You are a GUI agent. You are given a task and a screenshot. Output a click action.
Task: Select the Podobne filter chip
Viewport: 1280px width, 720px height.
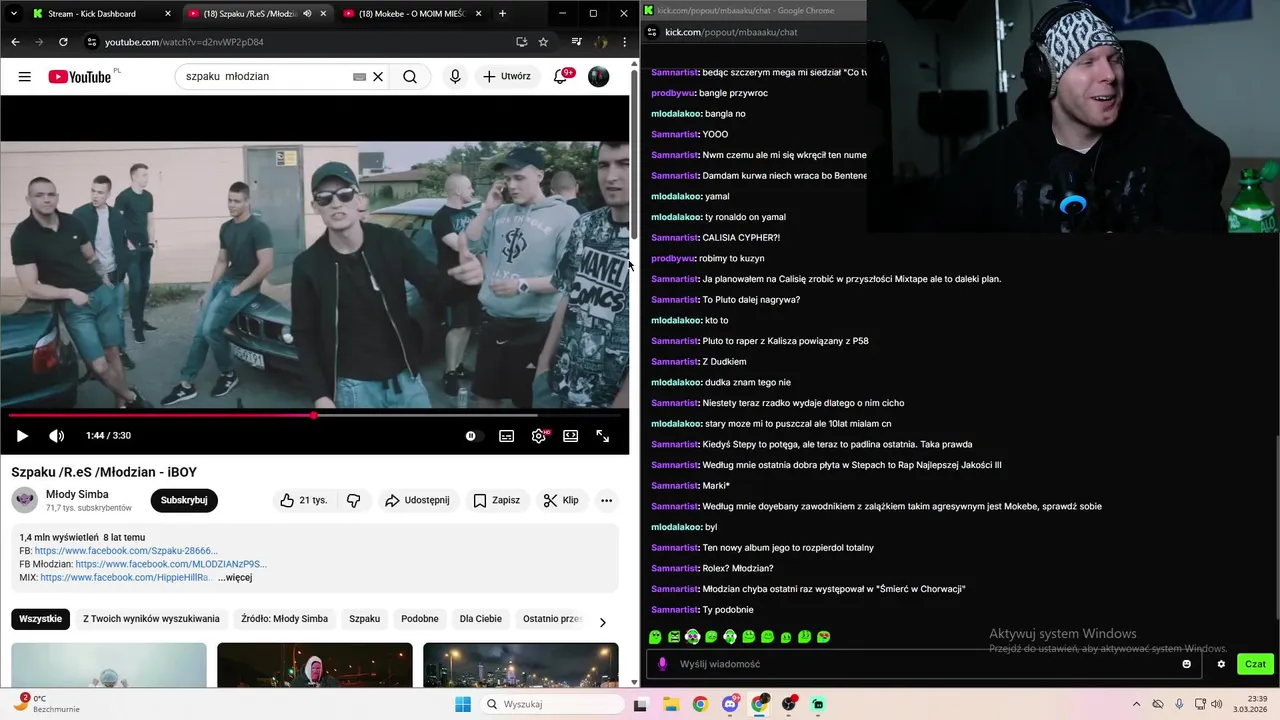[420, 619]
